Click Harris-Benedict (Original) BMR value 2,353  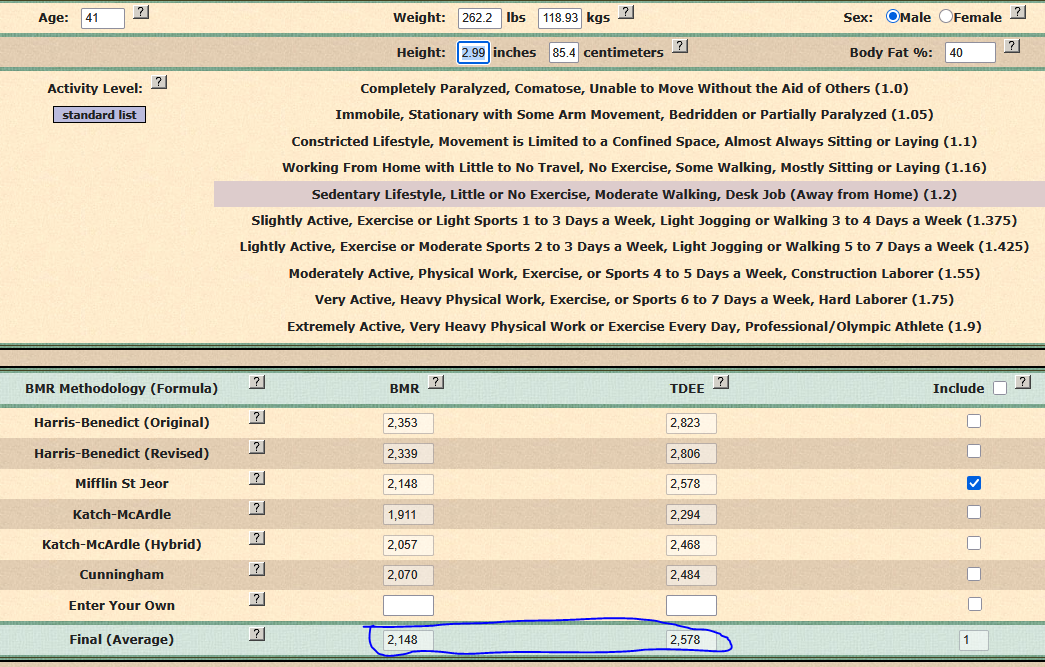click(x=409, y=423)
